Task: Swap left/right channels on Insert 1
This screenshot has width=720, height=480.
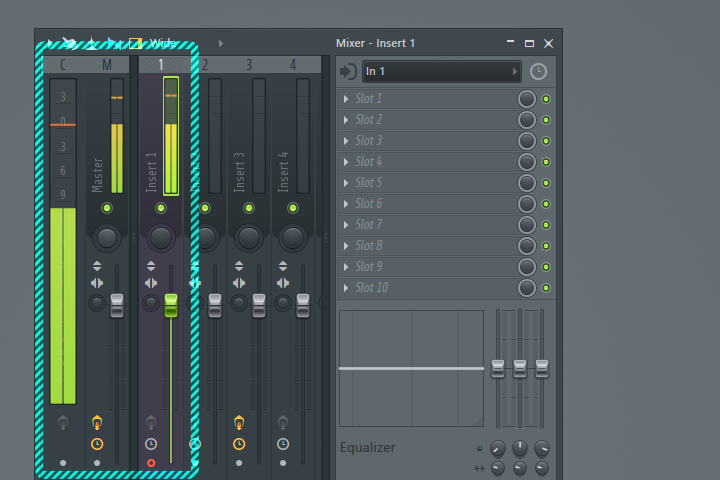Action: [x=151, y=283]
